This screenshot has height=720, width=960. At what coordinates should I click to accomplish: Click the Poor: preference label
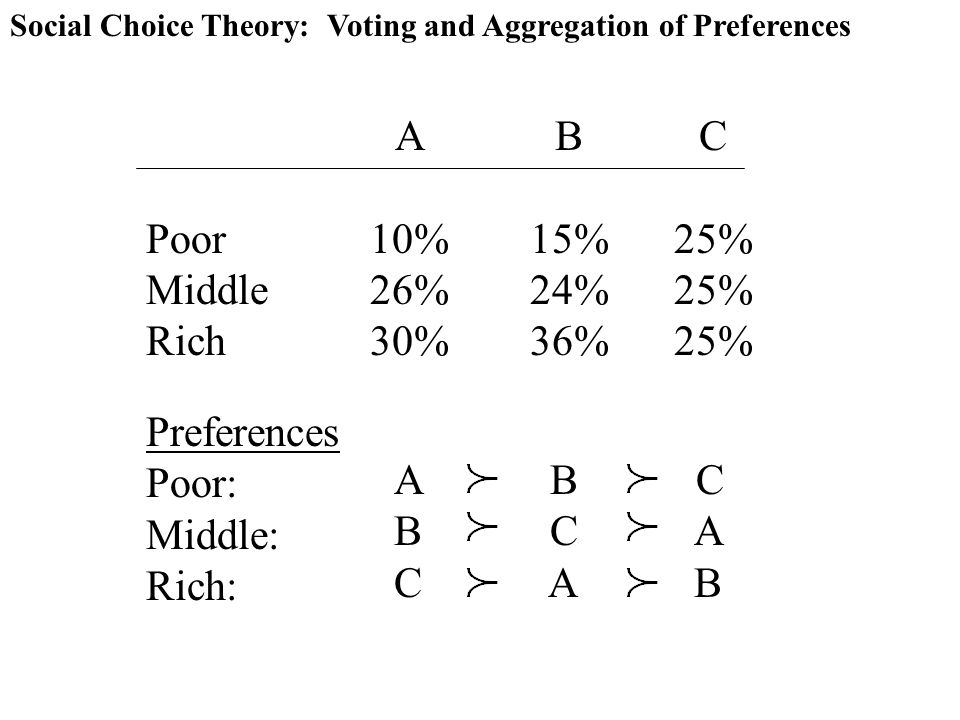pos(191,484)
